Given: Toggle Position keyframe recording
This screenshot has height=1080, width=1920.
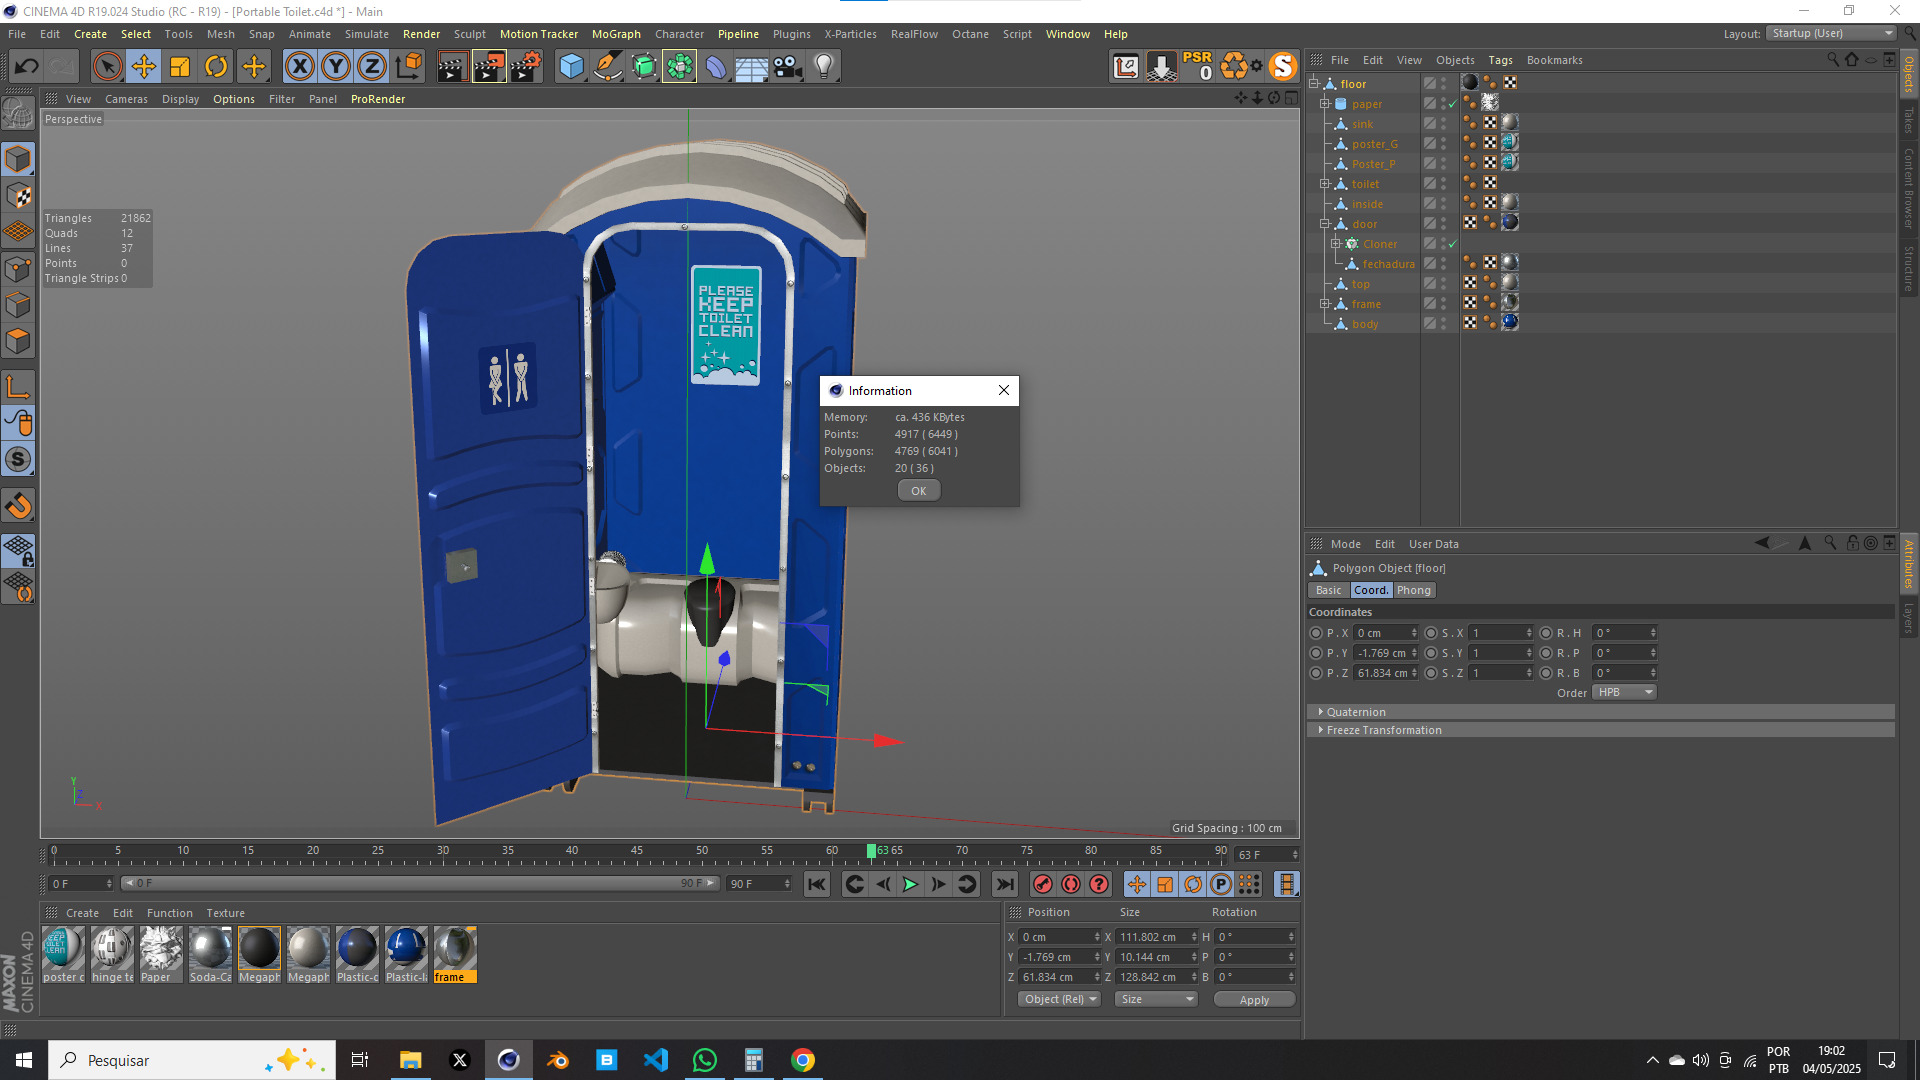Looking at the screenshot, I should [x=1137, y=884].
